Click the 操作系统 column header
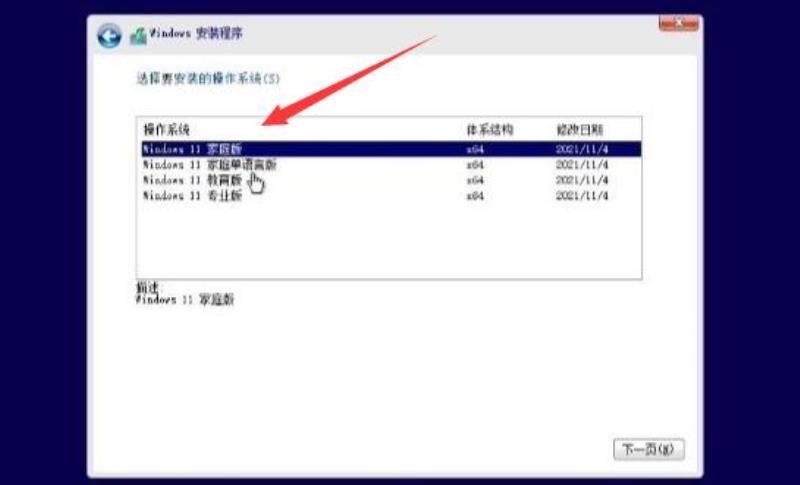 tap(167, 130)
